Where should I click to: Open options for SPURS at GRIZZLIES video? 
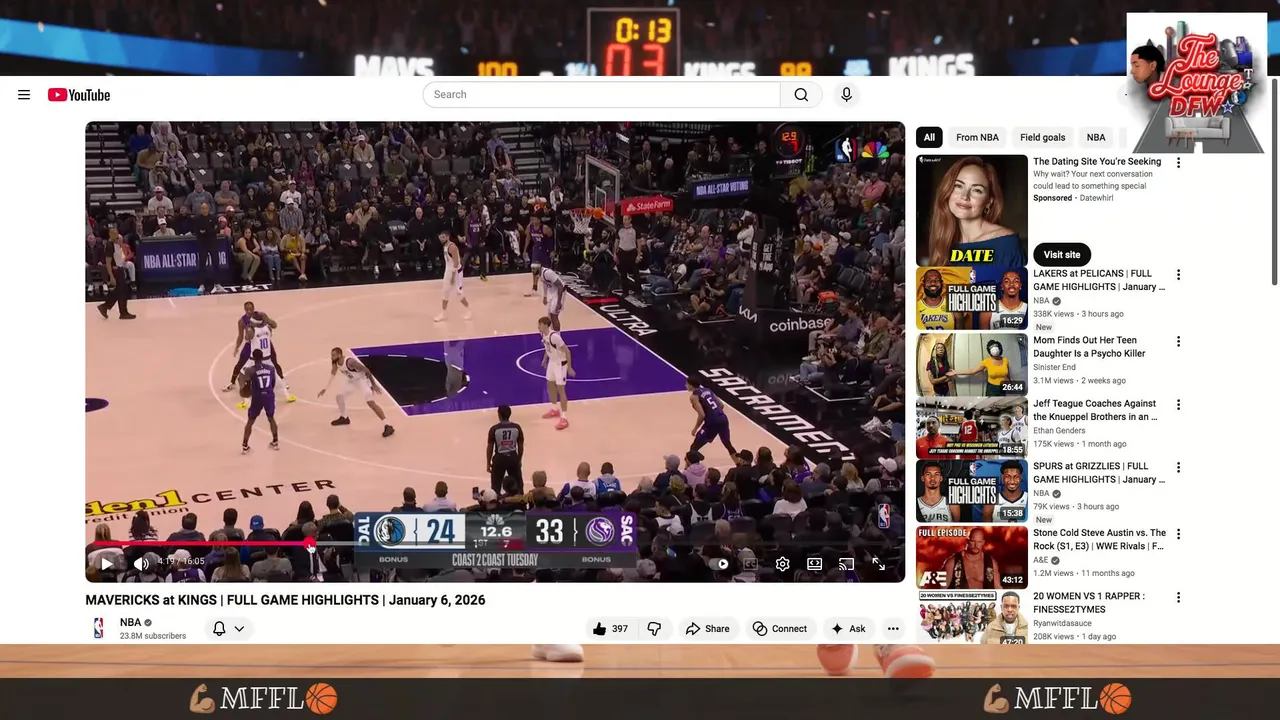click(1178, 468)
